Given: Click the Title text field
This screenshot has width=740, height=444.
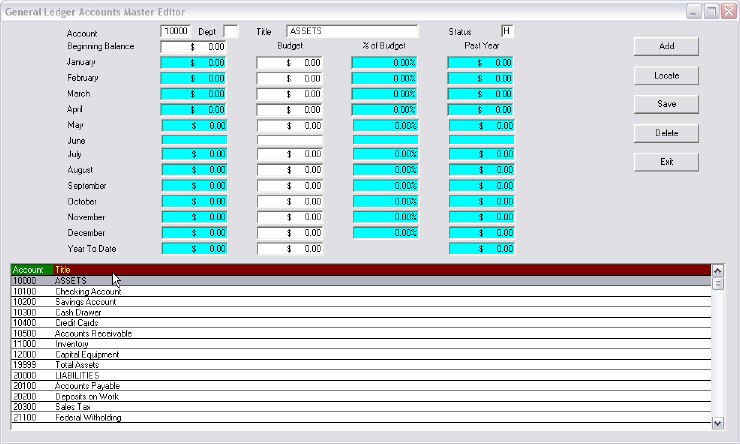Looking at the screenshot, I should pos(351,32).
